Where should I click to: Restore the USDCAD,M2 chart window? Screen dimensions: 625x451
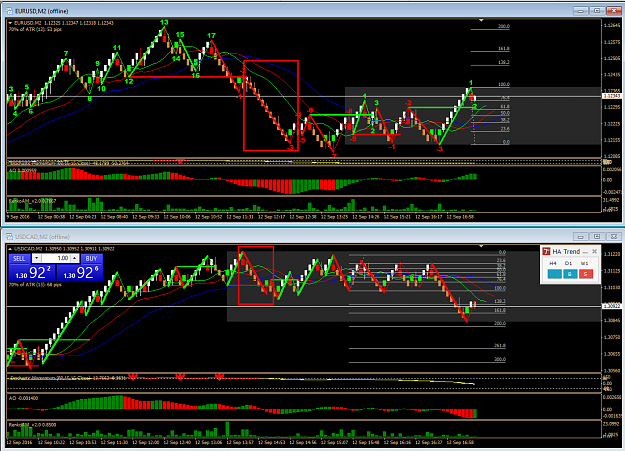pos(597,236)
